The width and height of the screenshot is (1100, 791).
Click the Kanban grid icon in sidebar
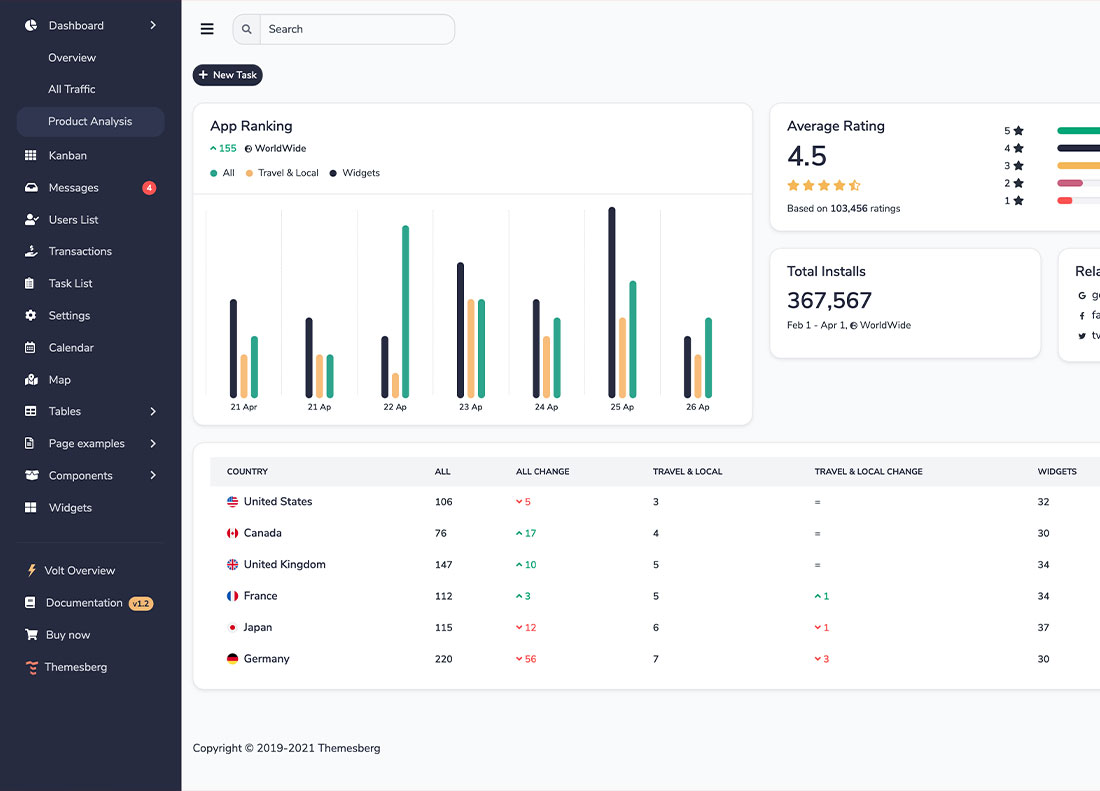coord(30,156)
